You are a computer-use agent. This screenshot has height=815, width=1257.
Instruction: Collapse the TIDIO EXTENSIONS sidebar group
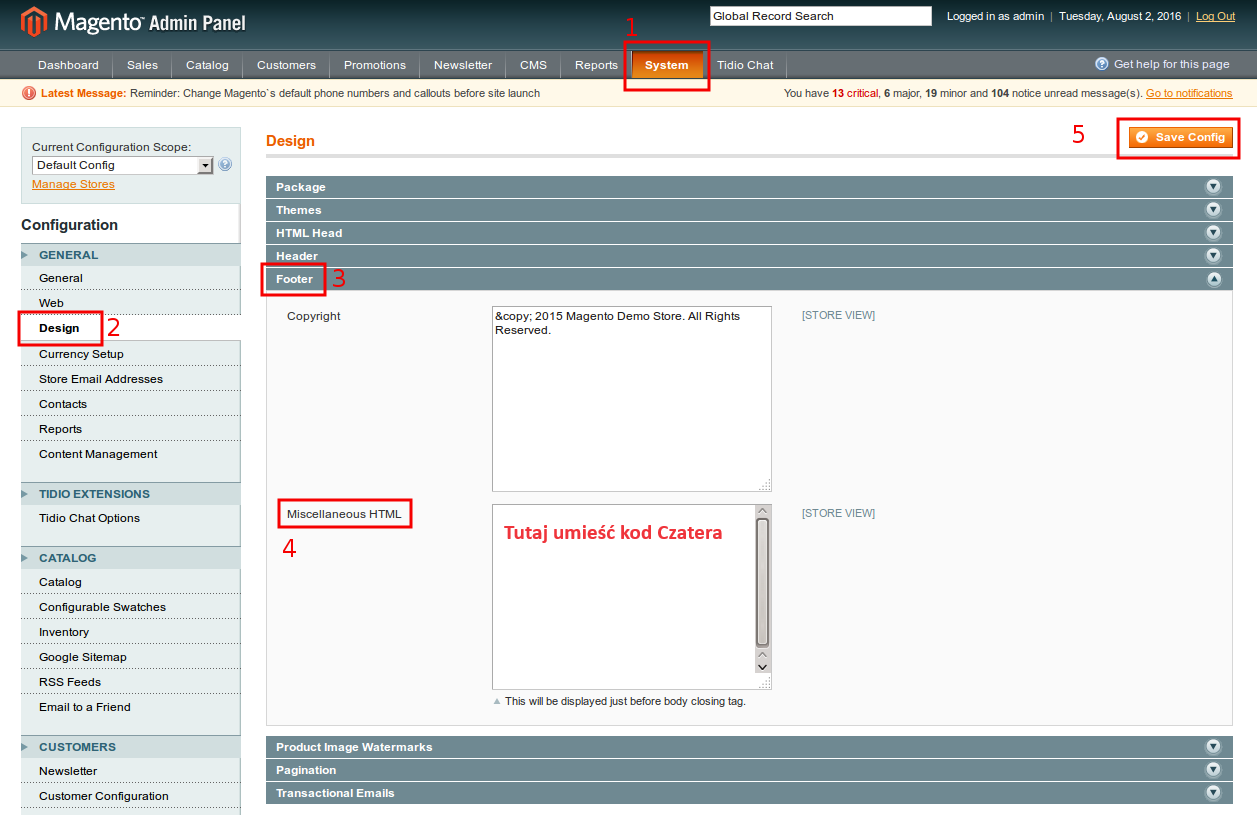(130, 494)
